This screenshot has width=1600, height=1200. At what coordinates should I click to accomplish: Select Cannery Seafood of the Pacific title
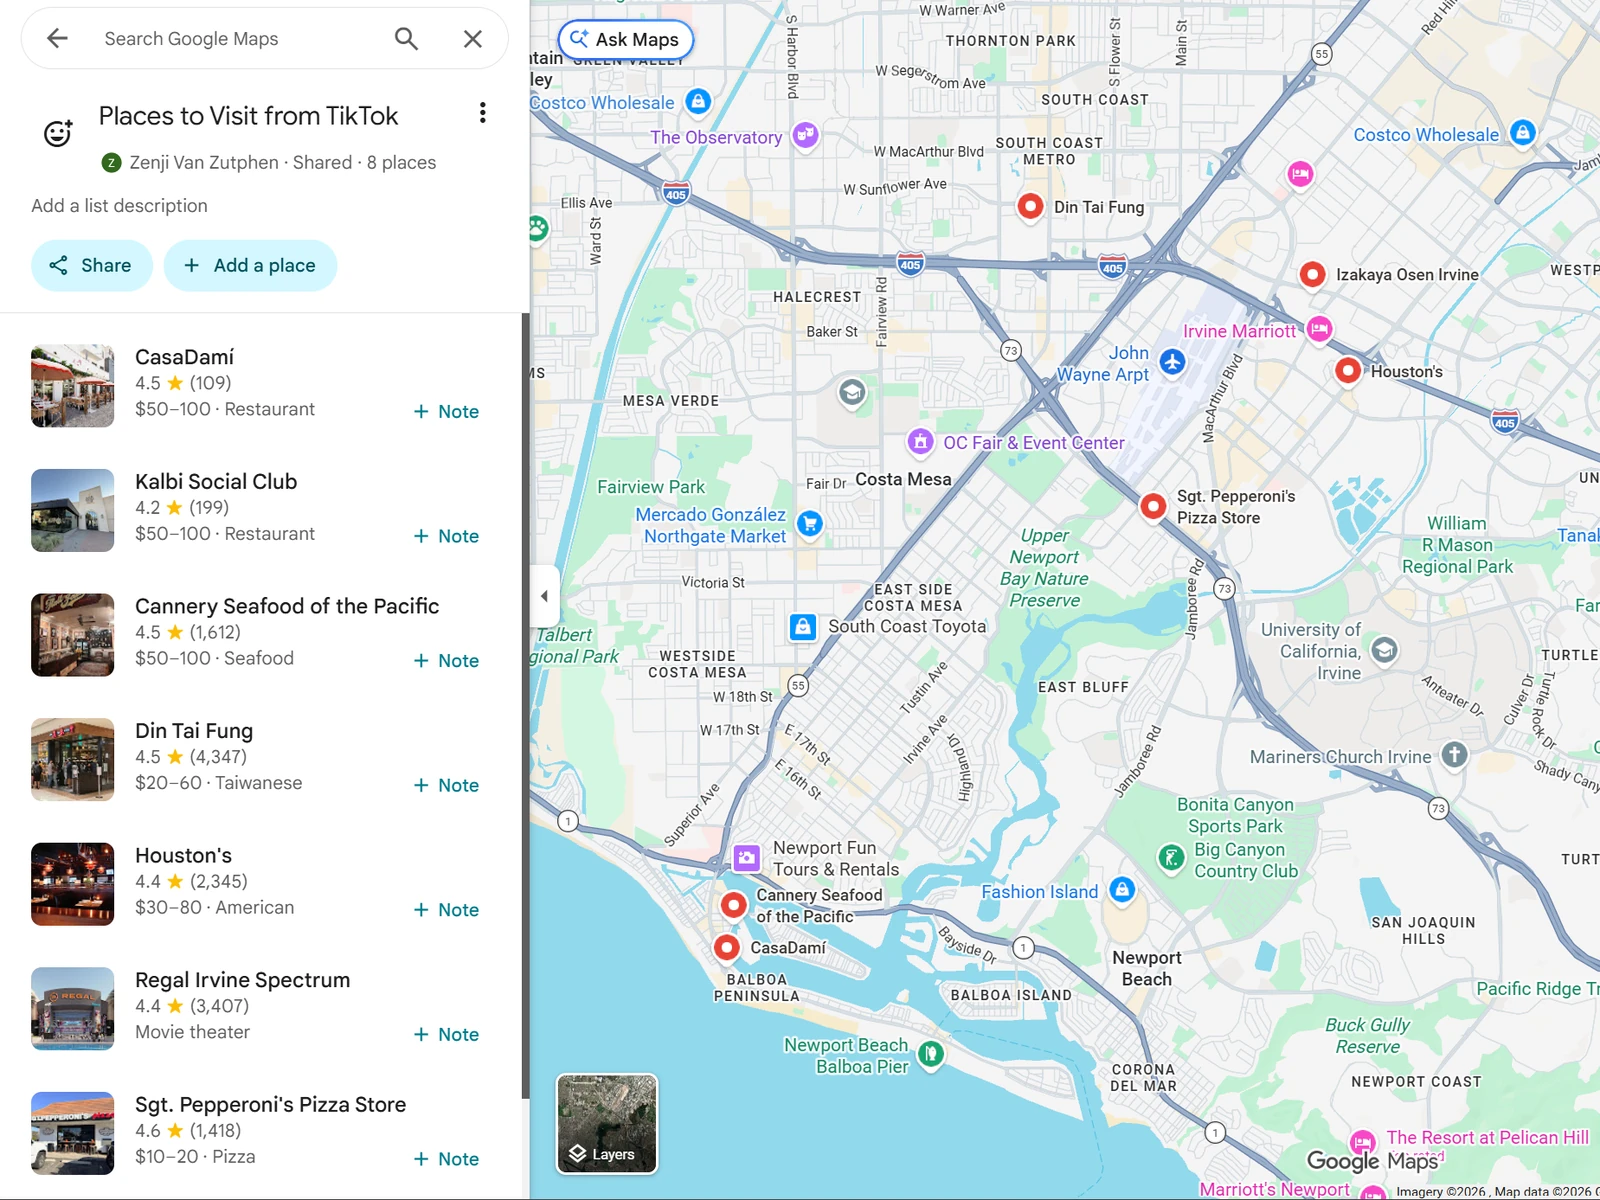point(287,606)
